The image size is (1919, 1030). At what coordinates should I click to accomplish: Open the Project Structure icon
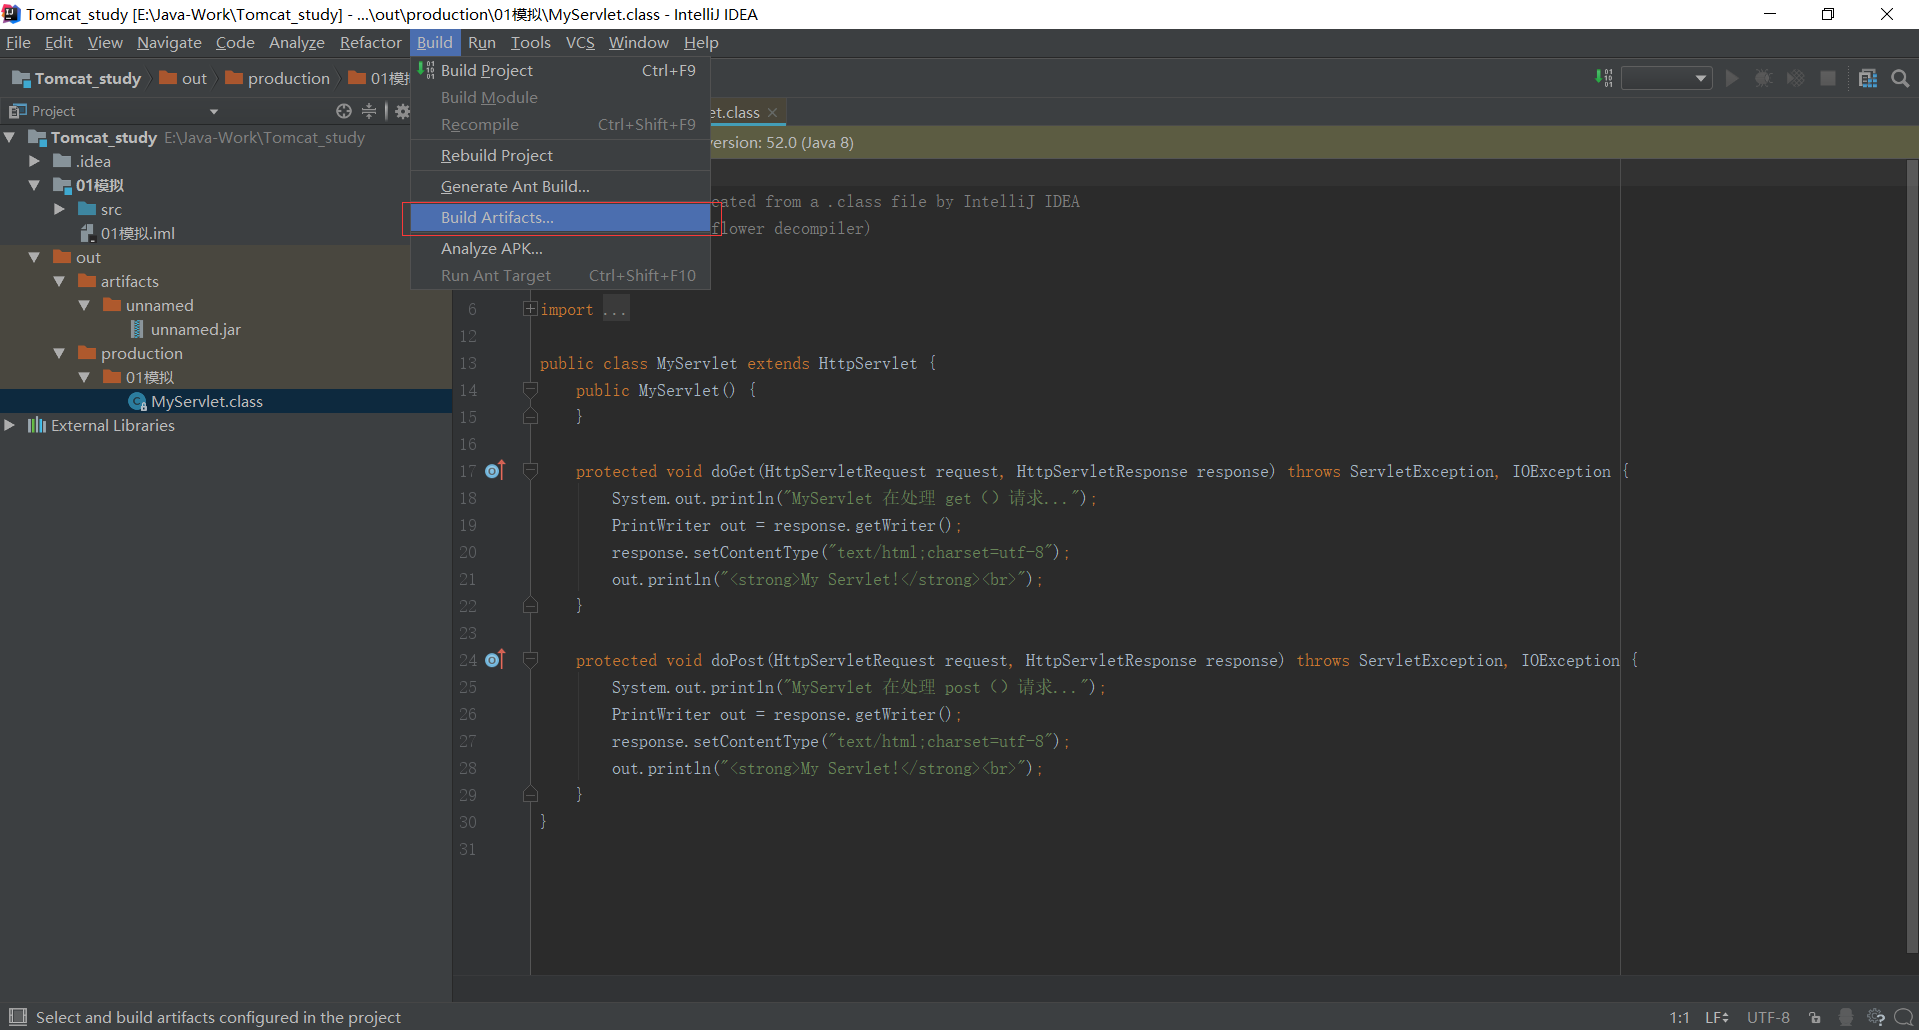pyautogui.click(x=1867, y=78)
